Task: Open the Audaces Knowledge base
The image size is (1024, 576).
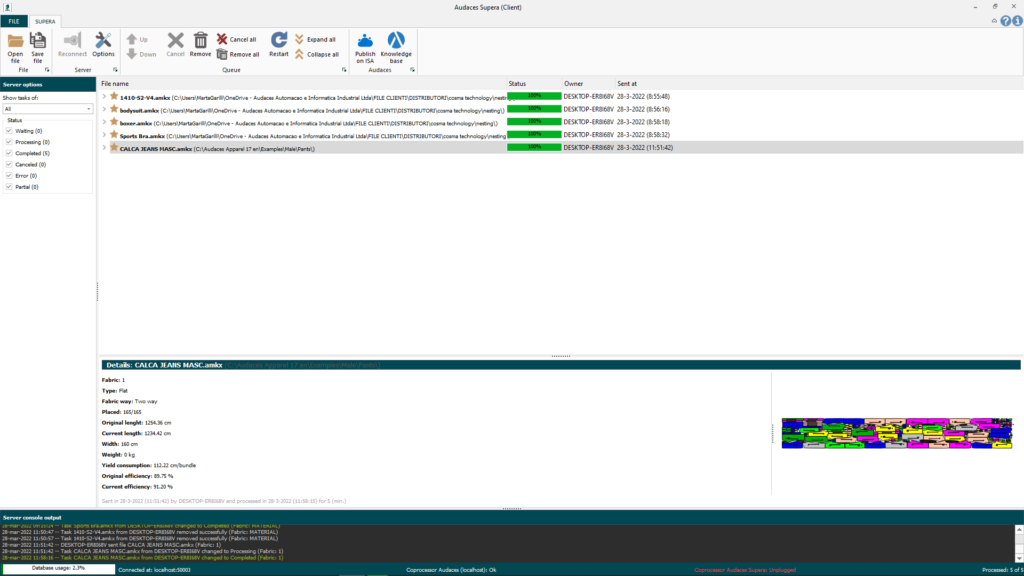Action: 396,48
